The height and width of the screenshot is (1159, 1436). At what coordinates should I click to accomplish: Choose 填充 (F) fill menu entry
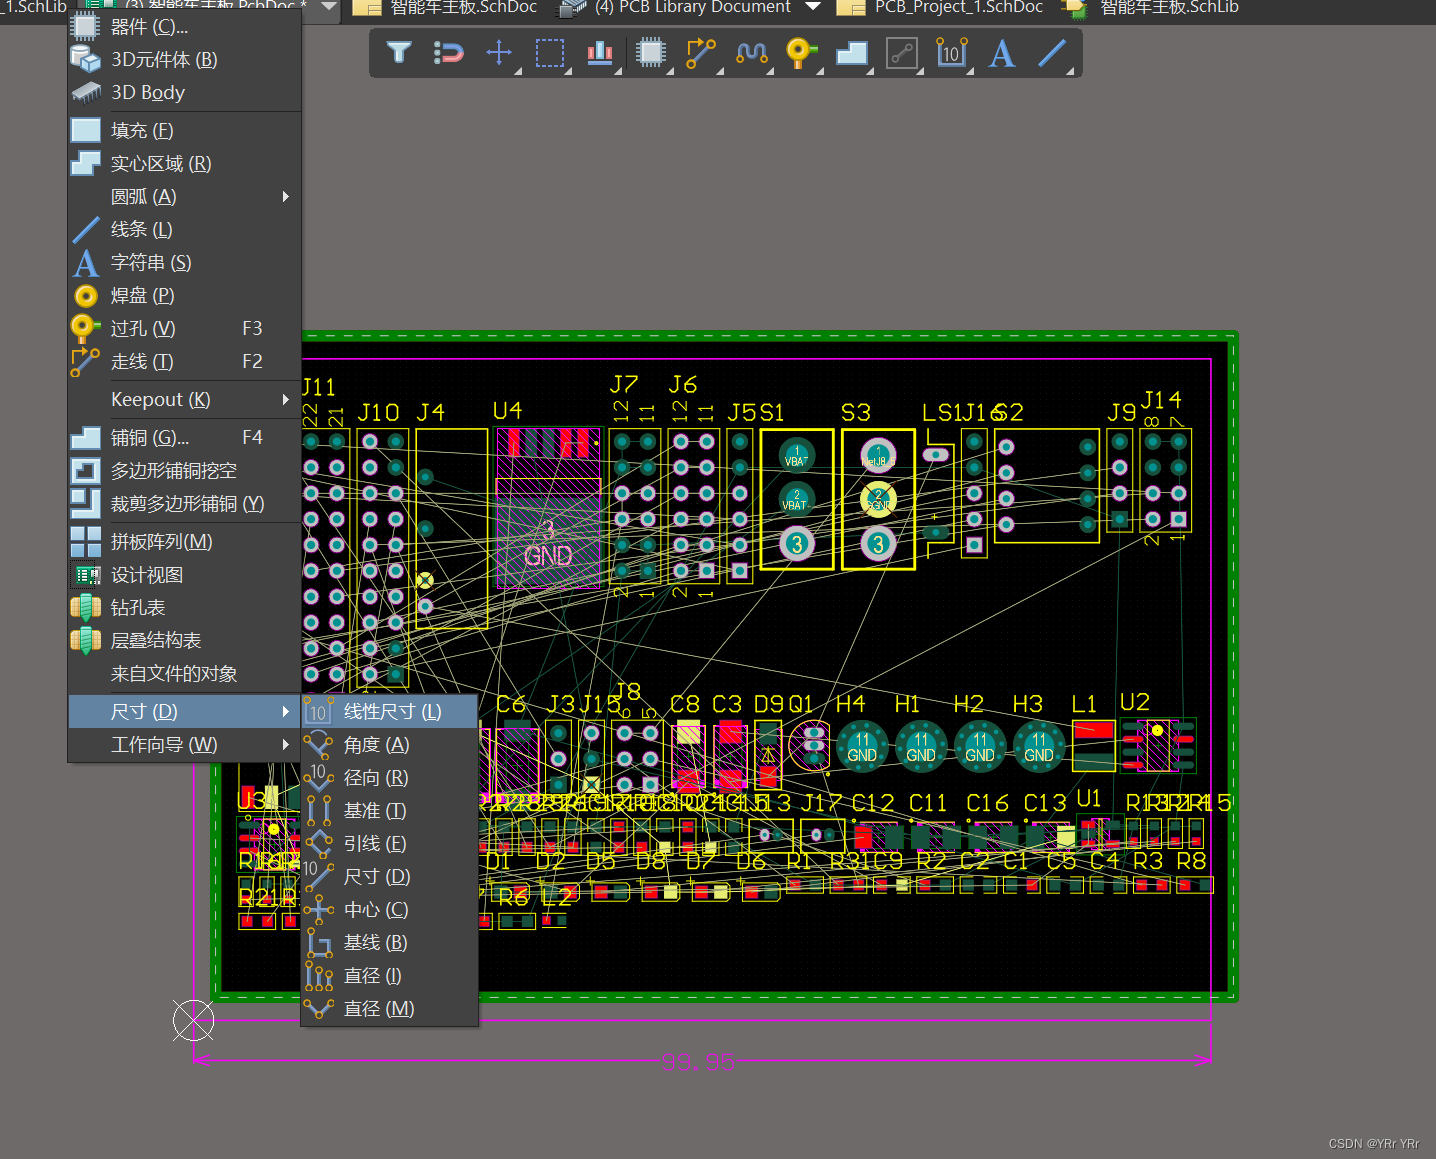point(185,130)
